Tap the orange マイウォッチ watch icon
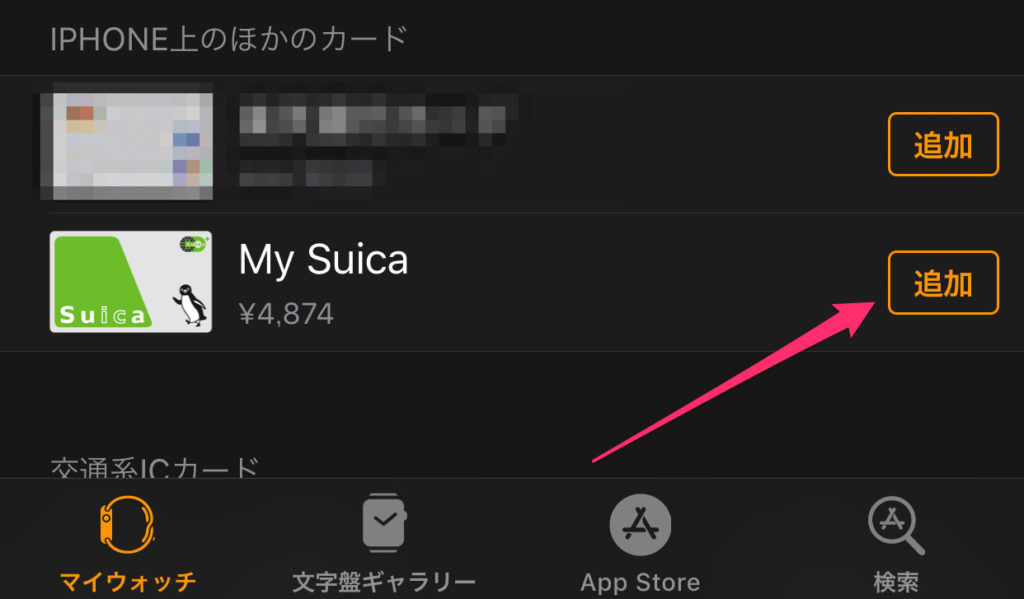 pyautogui.click(x=127, y=525)
